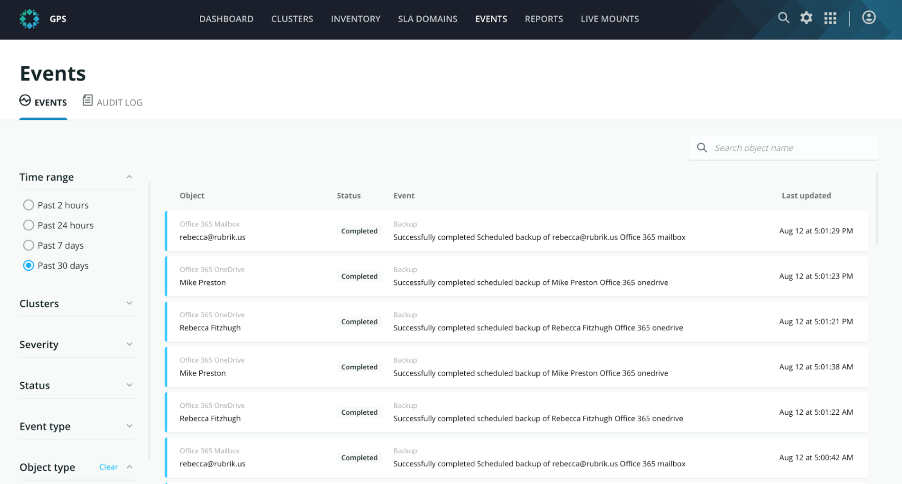
Task: Click the Rubrik GPS logo icon
Action: pyautogui.click(x=29, y=19)
